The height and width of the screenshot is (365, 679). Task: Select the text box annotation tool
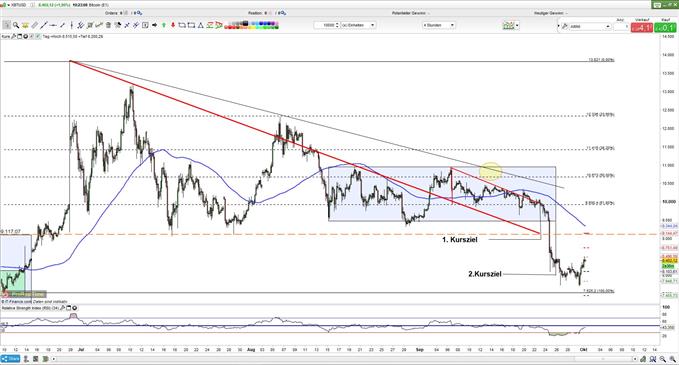click(145, 25)
